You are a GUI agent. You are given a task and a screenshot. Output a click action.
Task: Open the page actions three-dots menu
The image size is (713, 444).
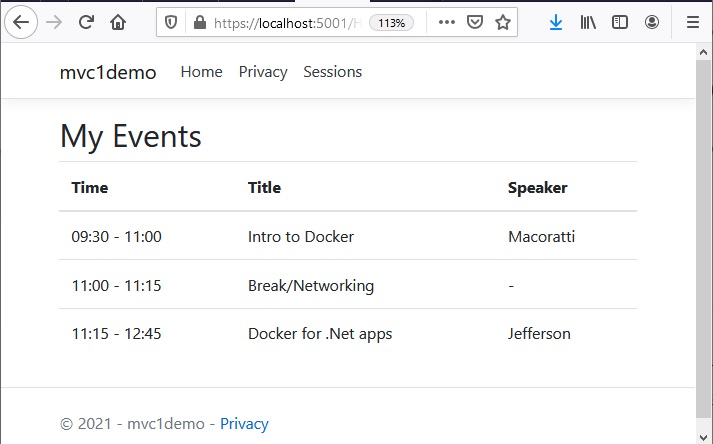coord(447,22)
